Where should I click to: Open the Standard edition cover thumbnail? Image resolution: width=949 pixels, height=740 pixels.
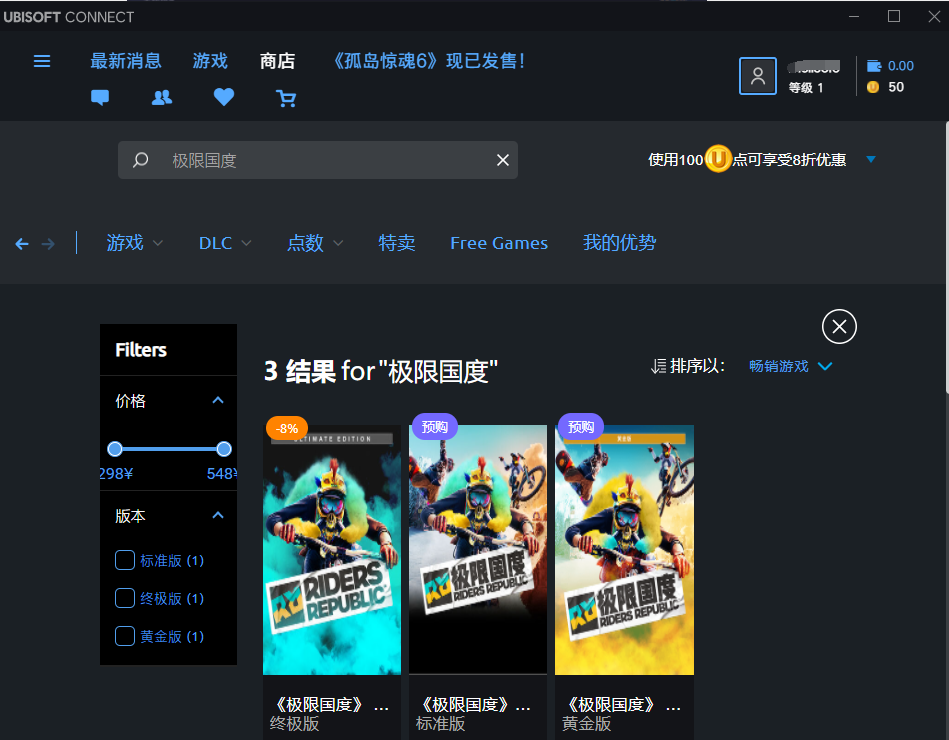point(478,549)
